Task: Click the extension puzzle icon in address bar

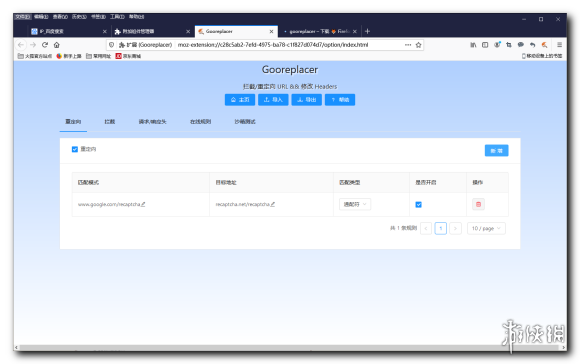Action: coord(121,45)
